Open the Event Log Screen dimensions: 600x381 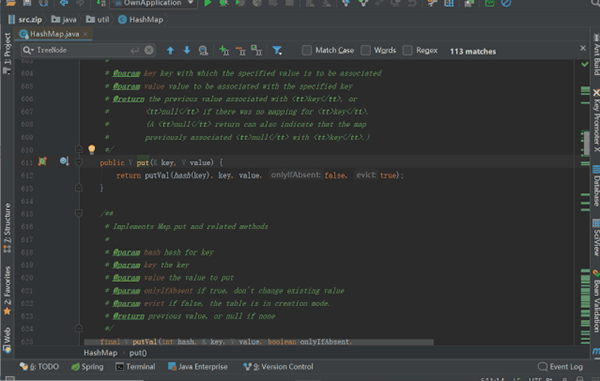coord(560,366)
